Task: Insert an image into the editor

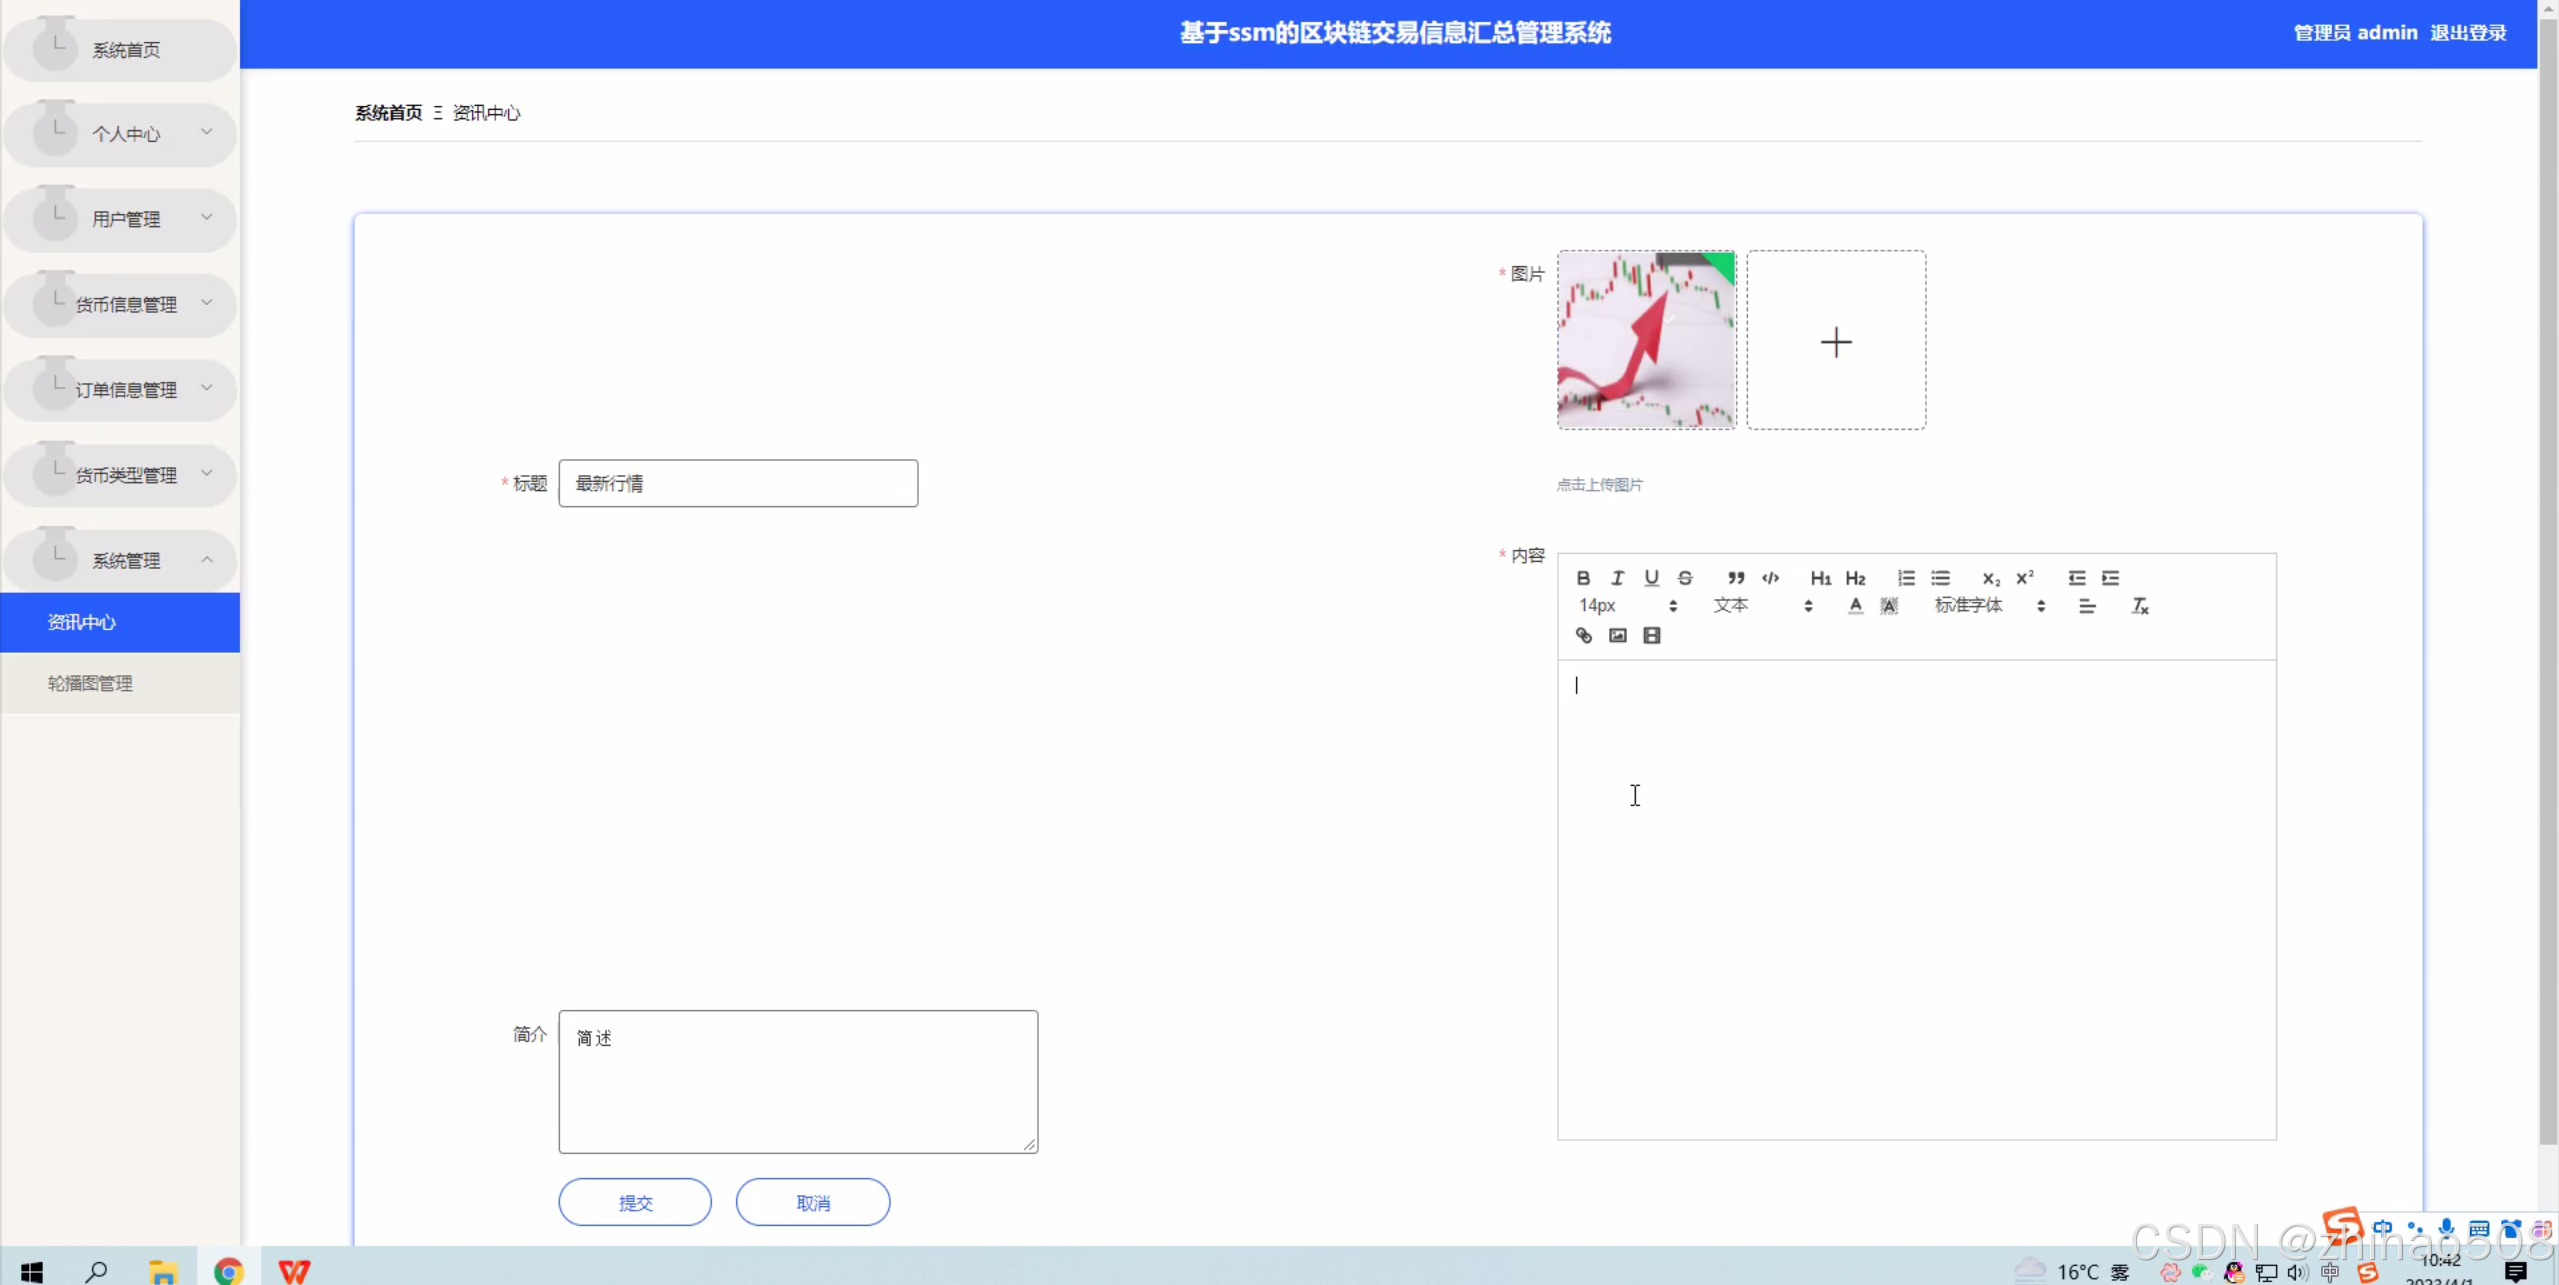Action: coord(1617,636)
